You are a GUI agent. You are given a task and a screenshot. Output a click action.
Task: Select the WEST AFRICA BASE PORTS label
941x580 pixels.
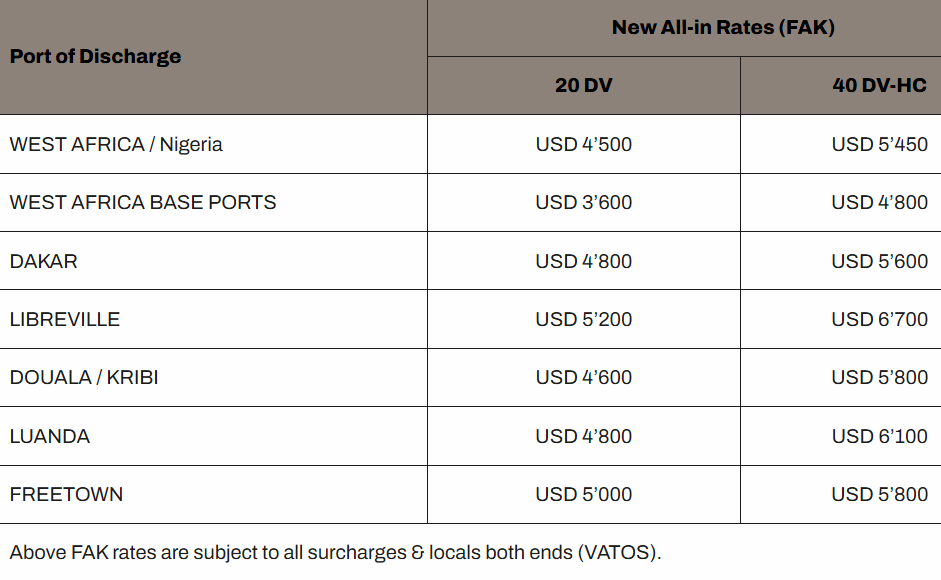(143, 202)
